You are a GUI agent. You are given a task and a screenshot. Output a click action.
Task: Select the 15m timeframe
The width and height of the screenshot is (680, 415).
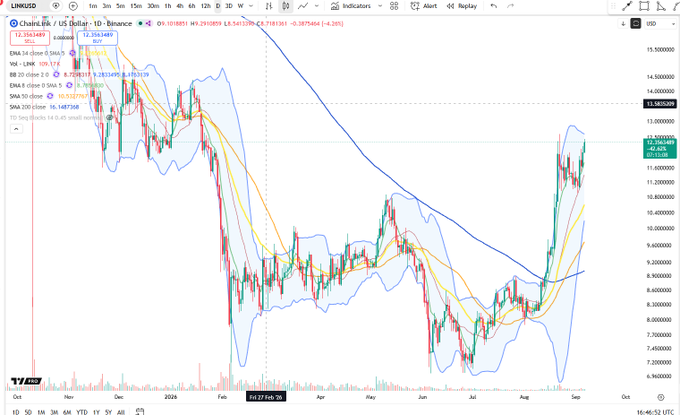pos(136,6)
